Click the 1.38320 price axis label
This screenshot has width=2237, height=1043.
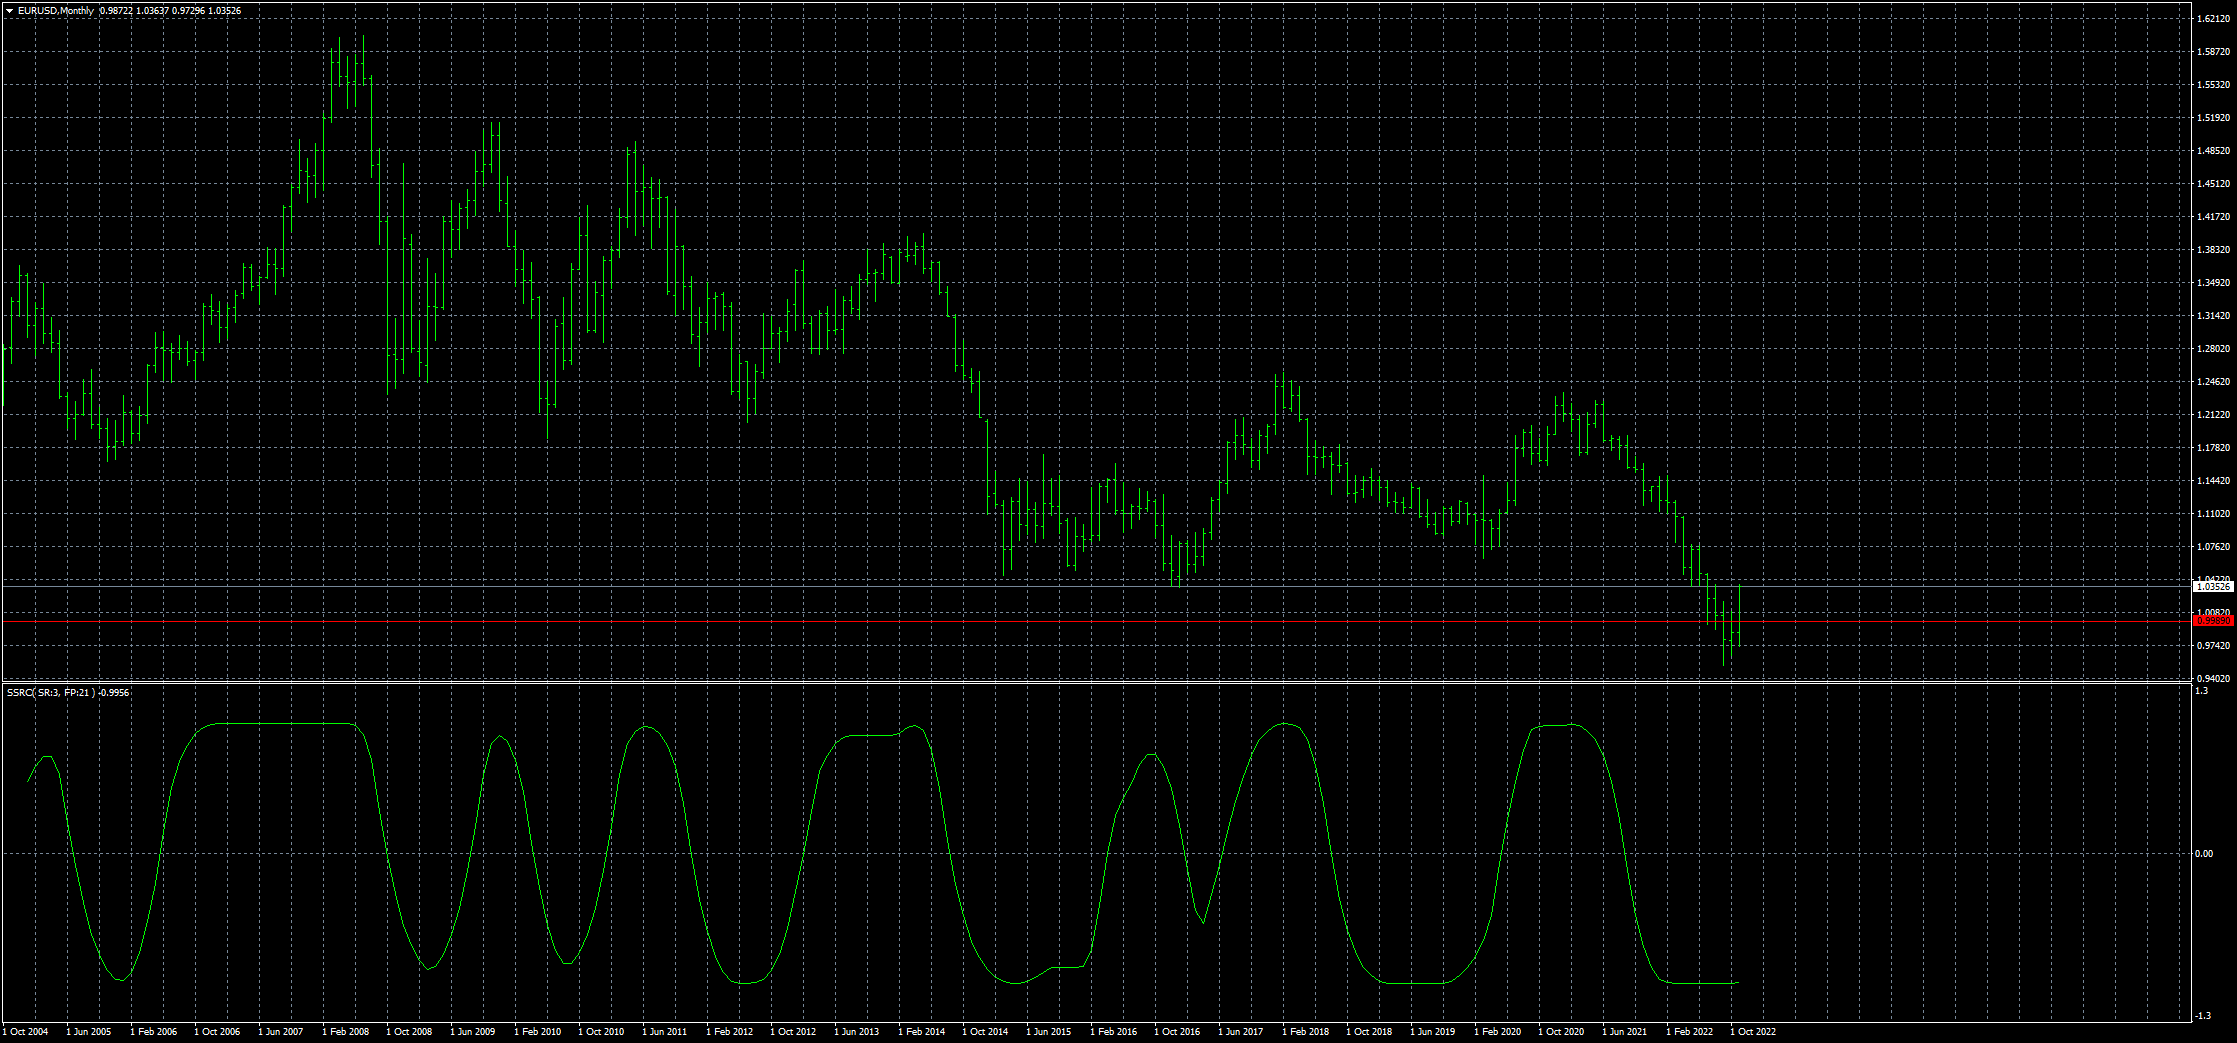[x=2213, y=250]
